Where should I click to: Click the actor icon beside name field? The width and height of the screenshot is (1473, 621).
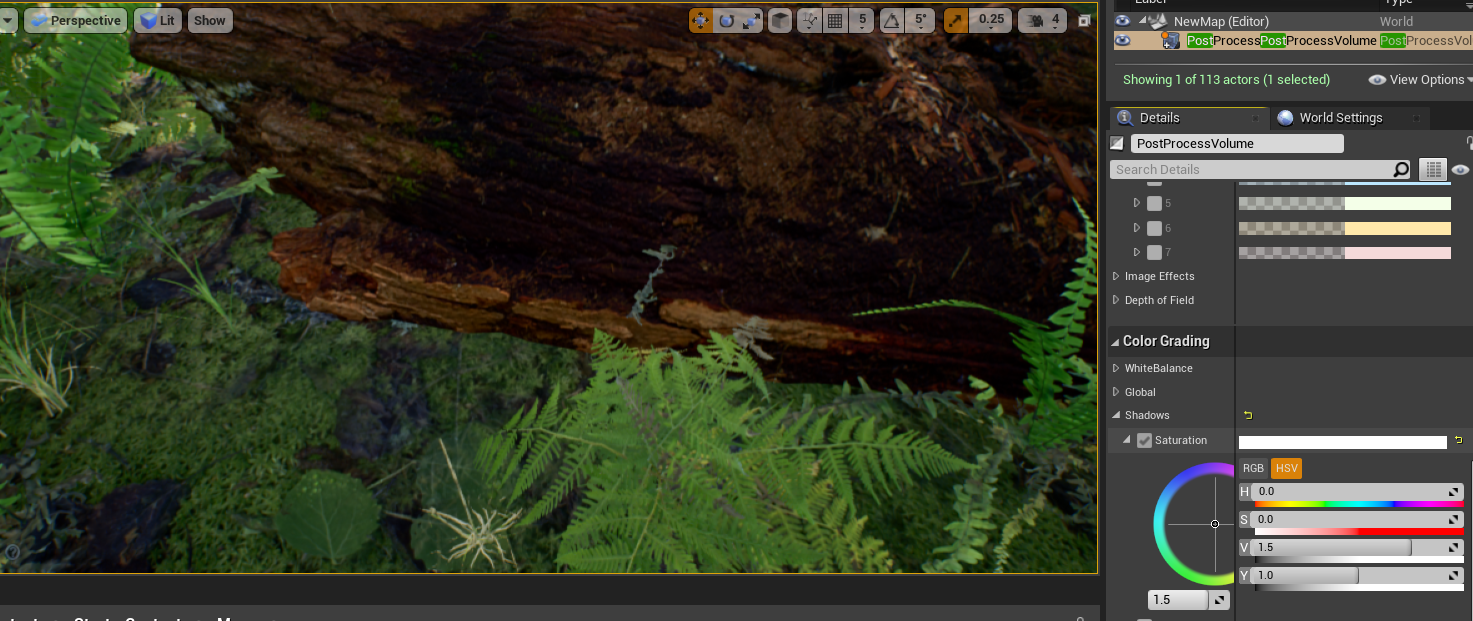tap(1118, 143)
